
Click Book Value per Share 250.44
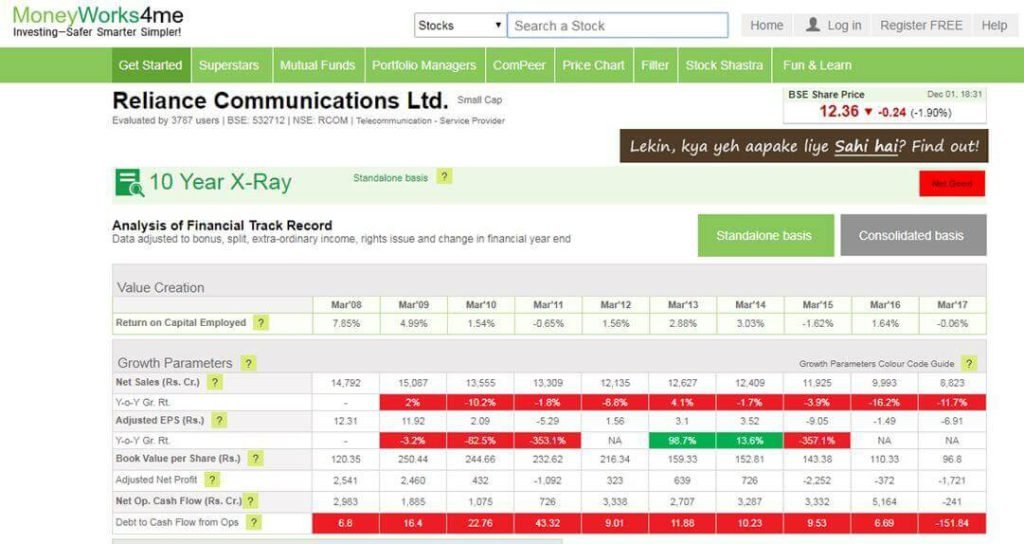413,460
